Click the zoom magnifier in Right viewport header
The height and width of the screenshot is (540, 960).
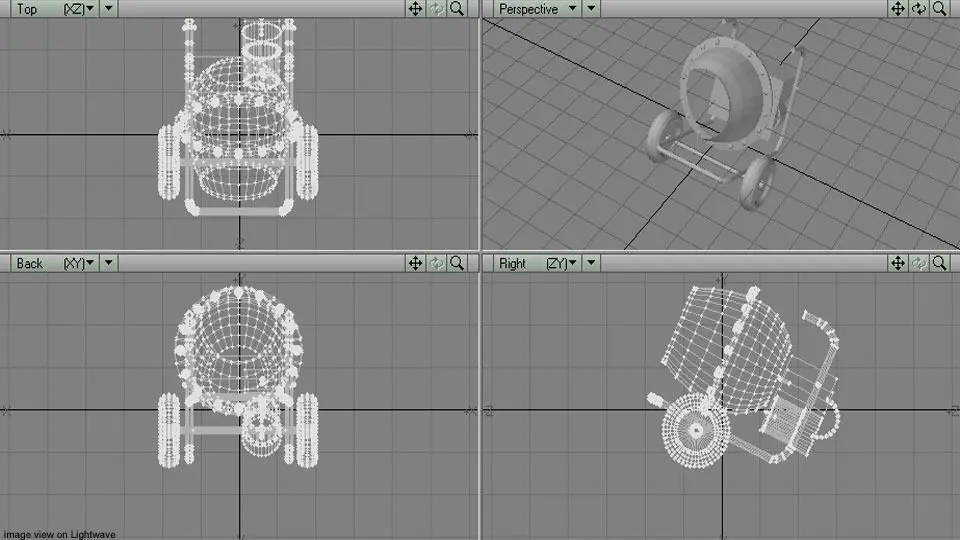(x=939, y=263)
